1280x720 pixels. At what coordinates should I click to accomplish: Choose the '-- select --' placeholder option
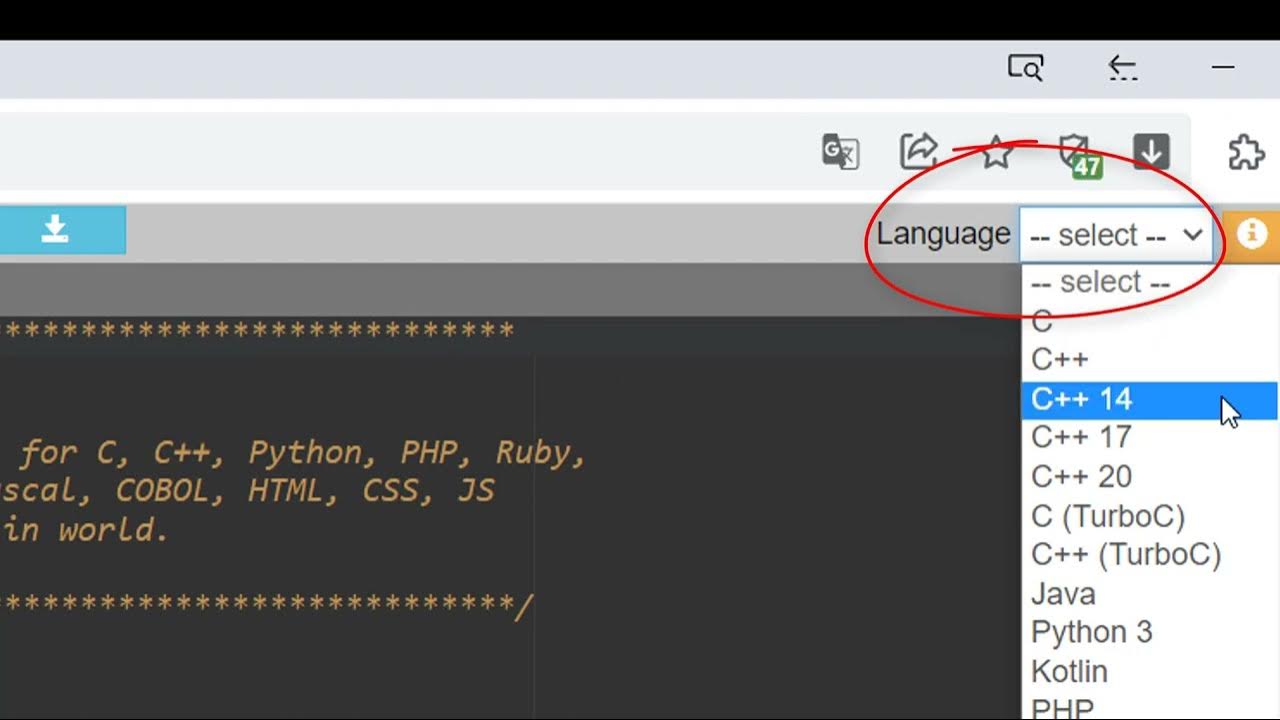tap(1100, 282)
